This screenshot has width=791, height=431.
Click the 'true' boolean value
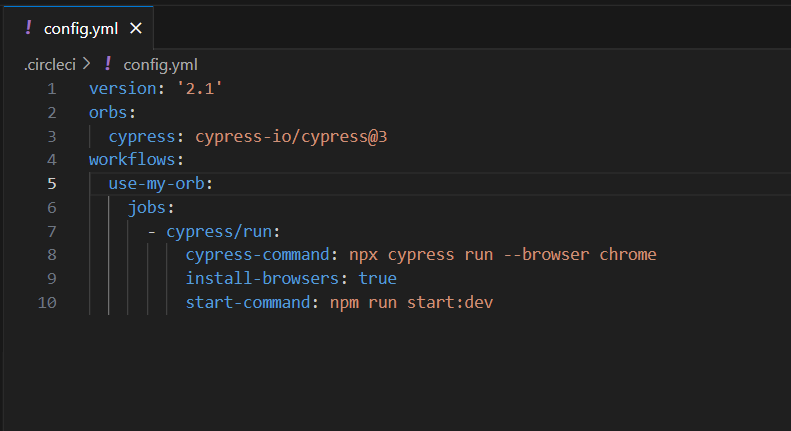point(377,279)
